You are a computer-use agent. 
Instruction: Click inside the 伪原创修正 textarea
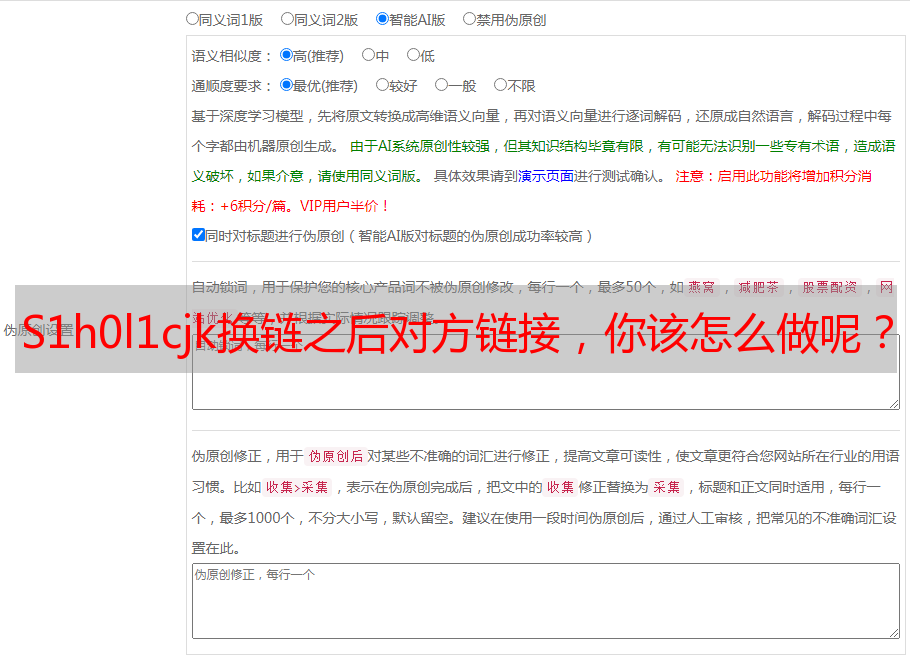(x=546, y=601)
